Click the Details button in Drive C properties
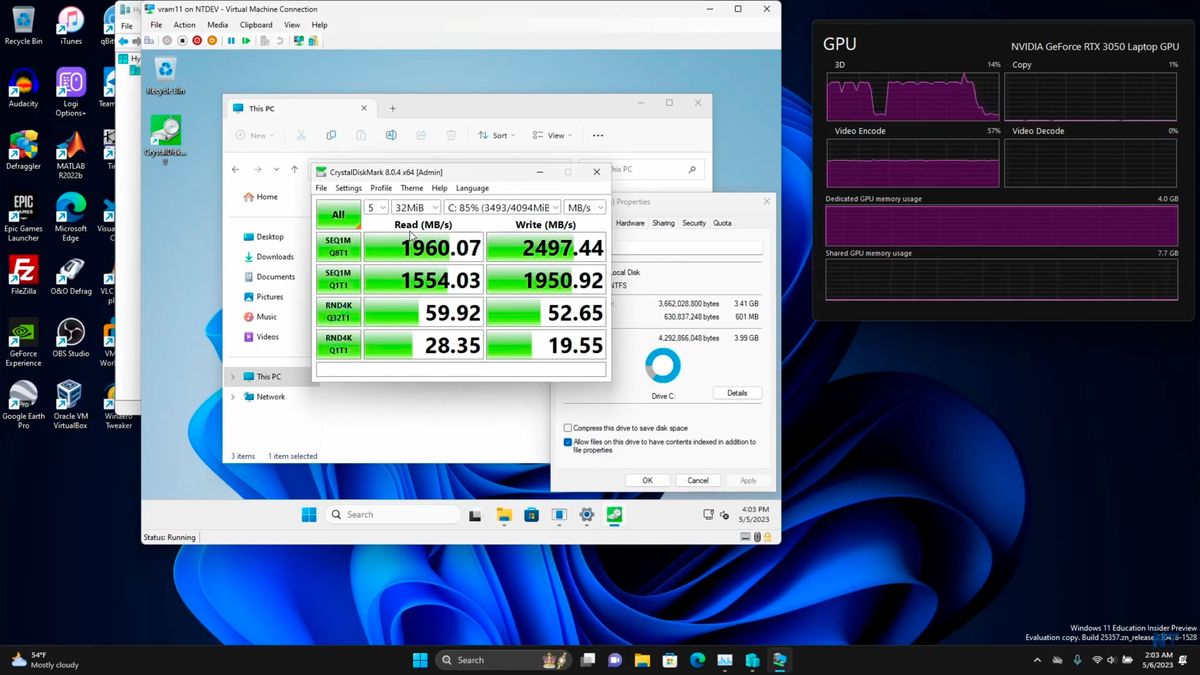 [x=737, y=392]
